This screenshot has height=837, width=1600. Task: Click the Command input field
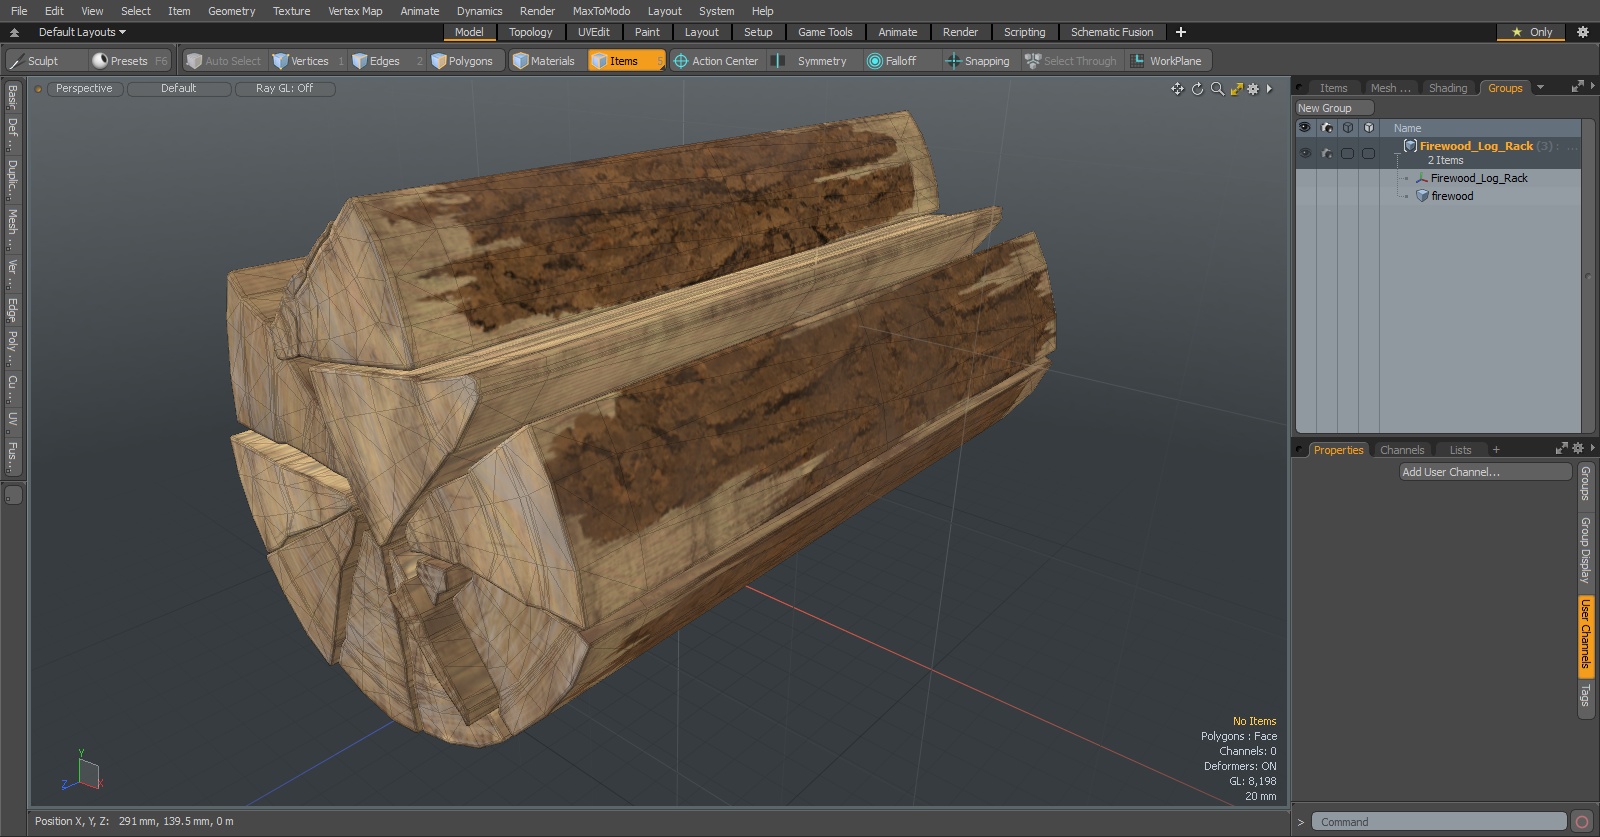pyautogui.click(x=1438, y=822)
